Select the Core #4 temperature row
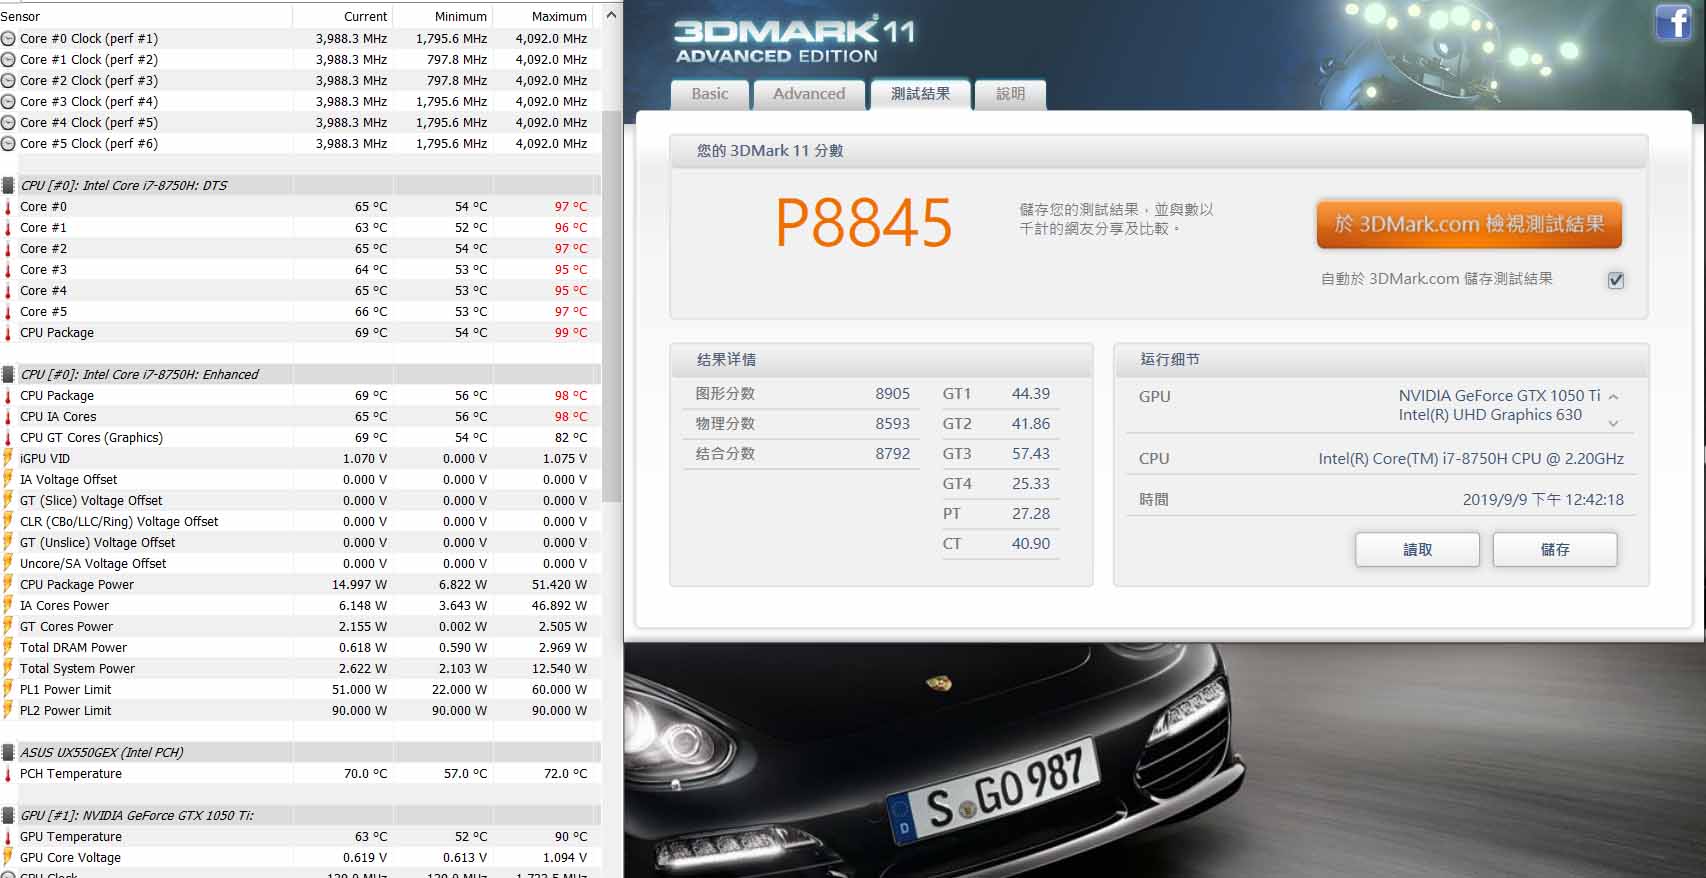Viewport: 1706px width, 878px height. [x=300, y=291]
